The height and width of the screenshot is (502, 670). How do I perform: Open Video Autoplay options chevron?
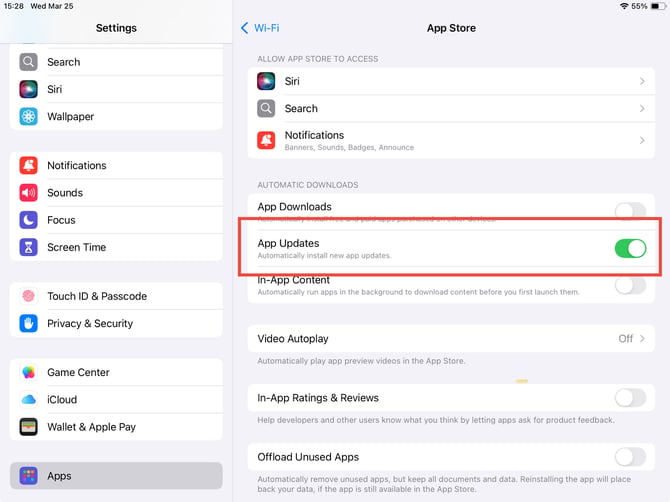click(x=642, y=338)
